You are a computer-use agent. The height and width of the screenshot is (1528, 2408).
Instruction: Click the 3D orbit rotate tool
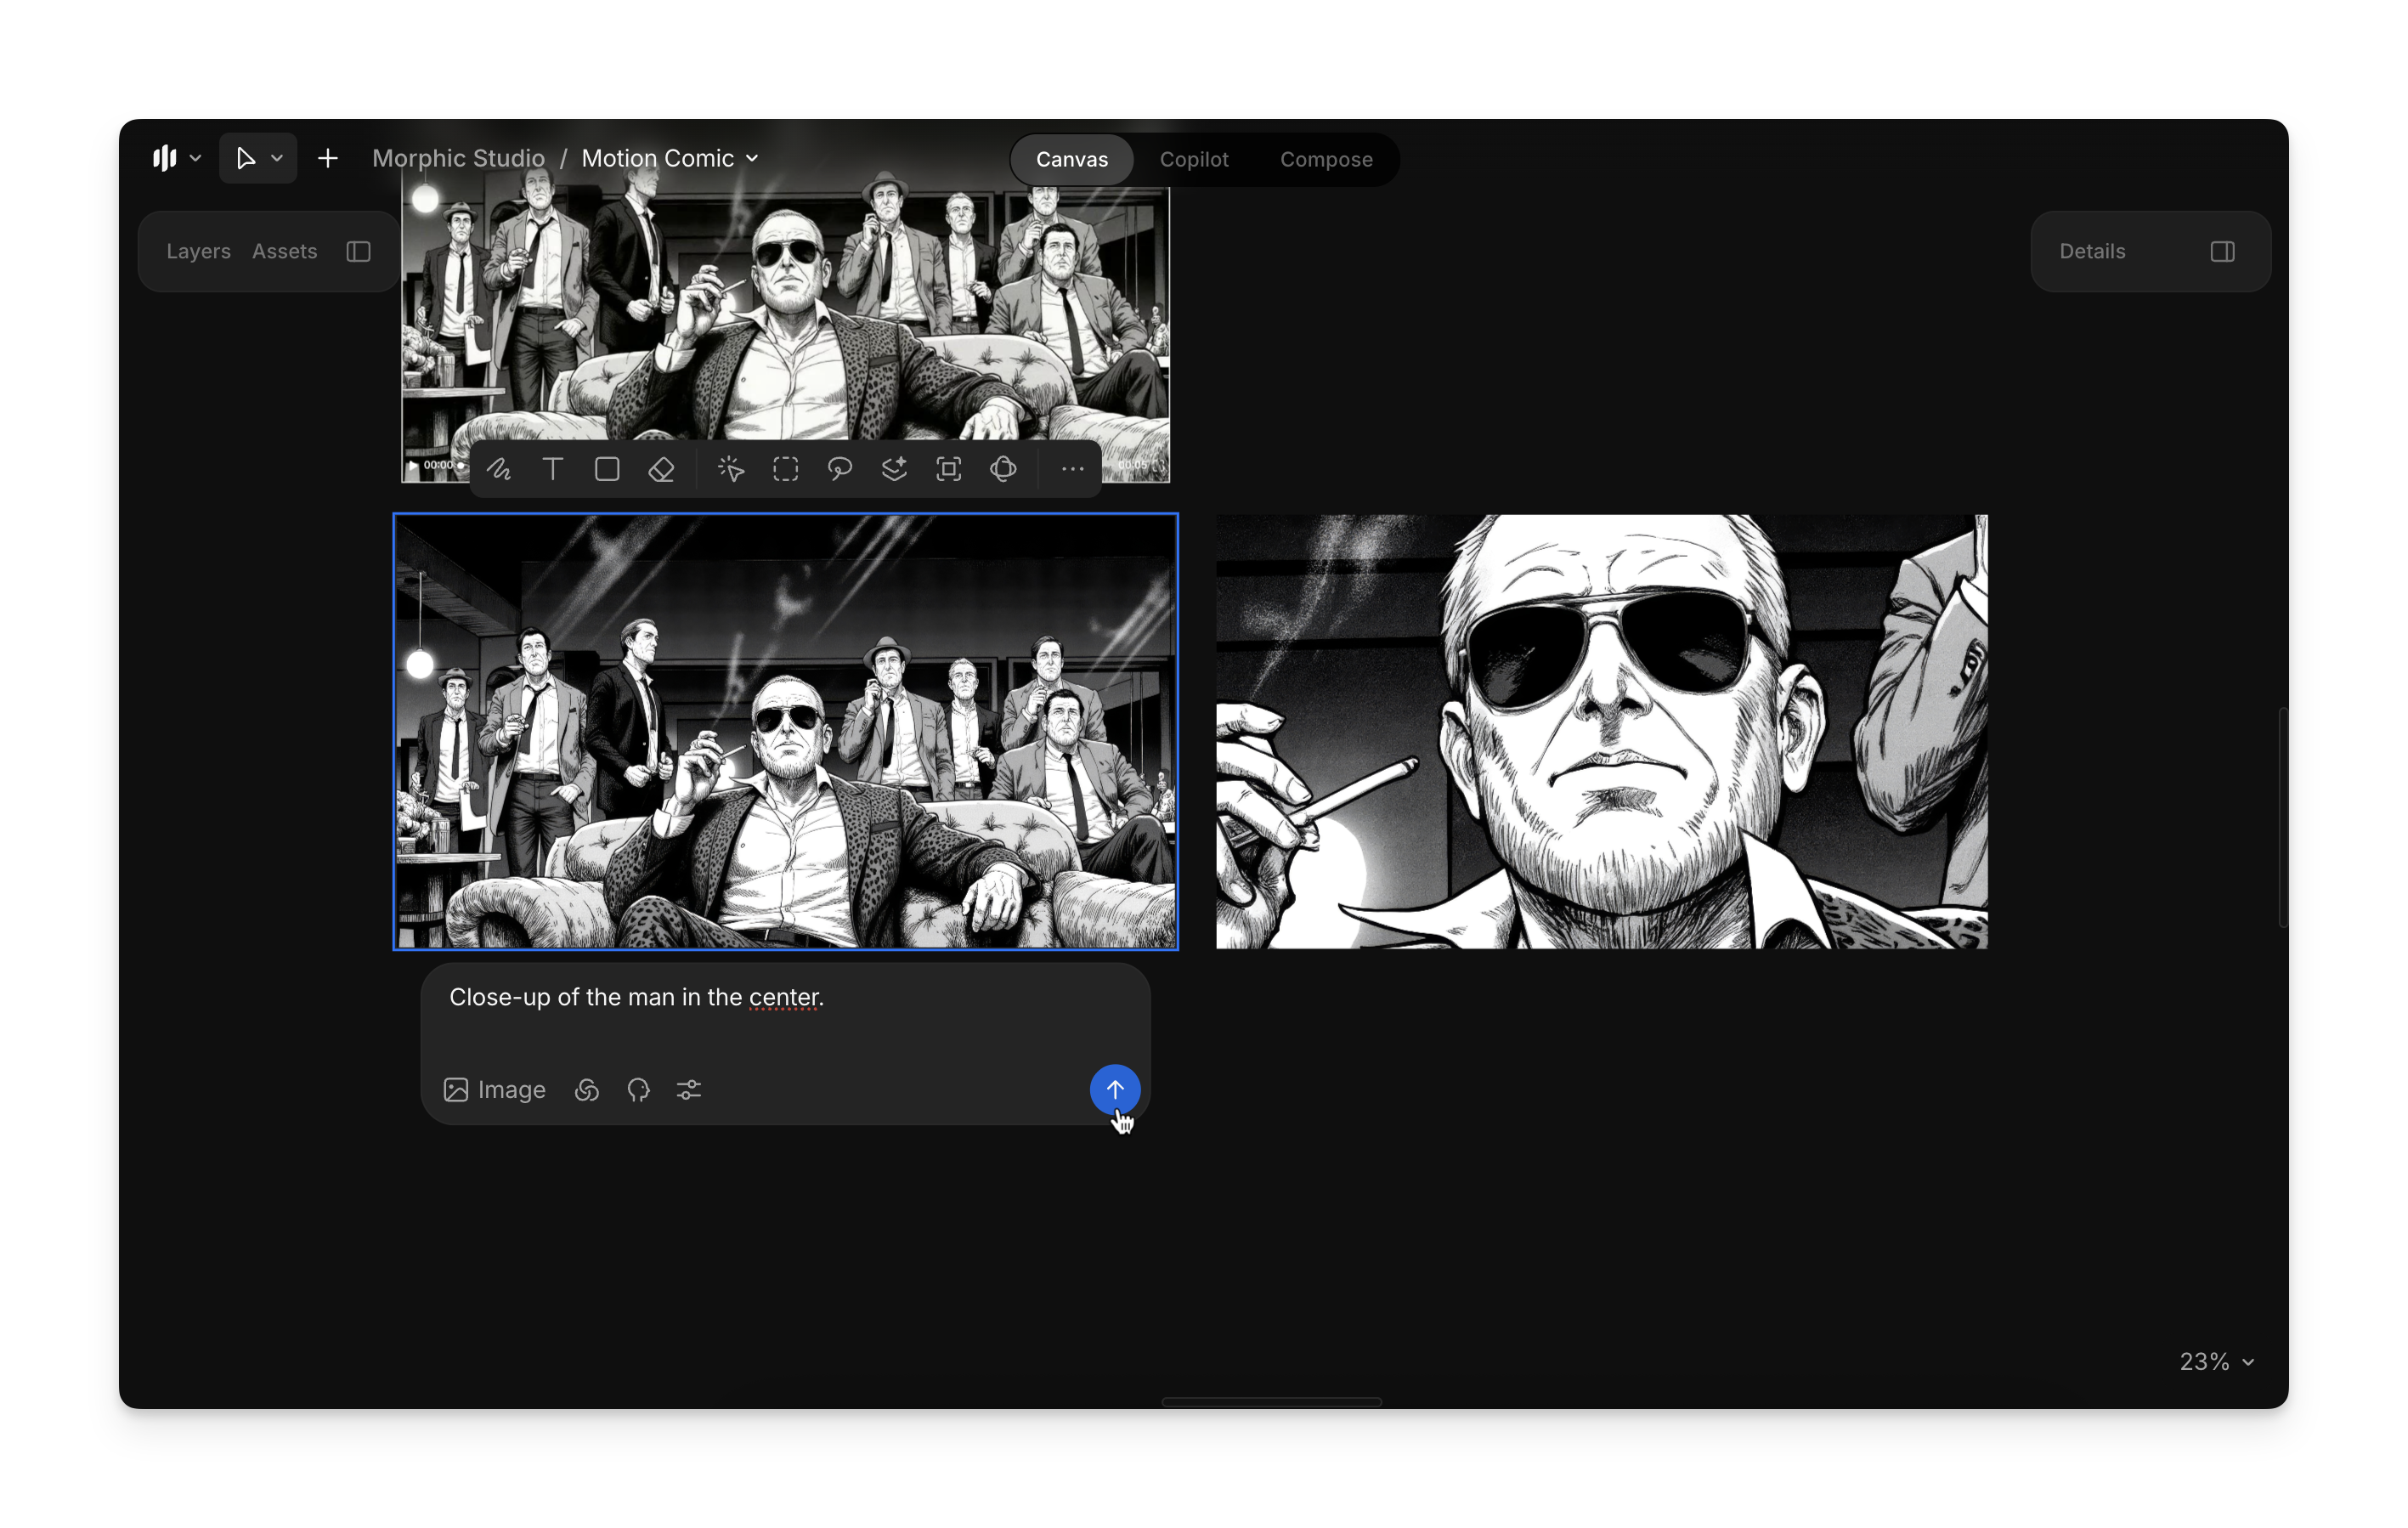pos(1003,469)
